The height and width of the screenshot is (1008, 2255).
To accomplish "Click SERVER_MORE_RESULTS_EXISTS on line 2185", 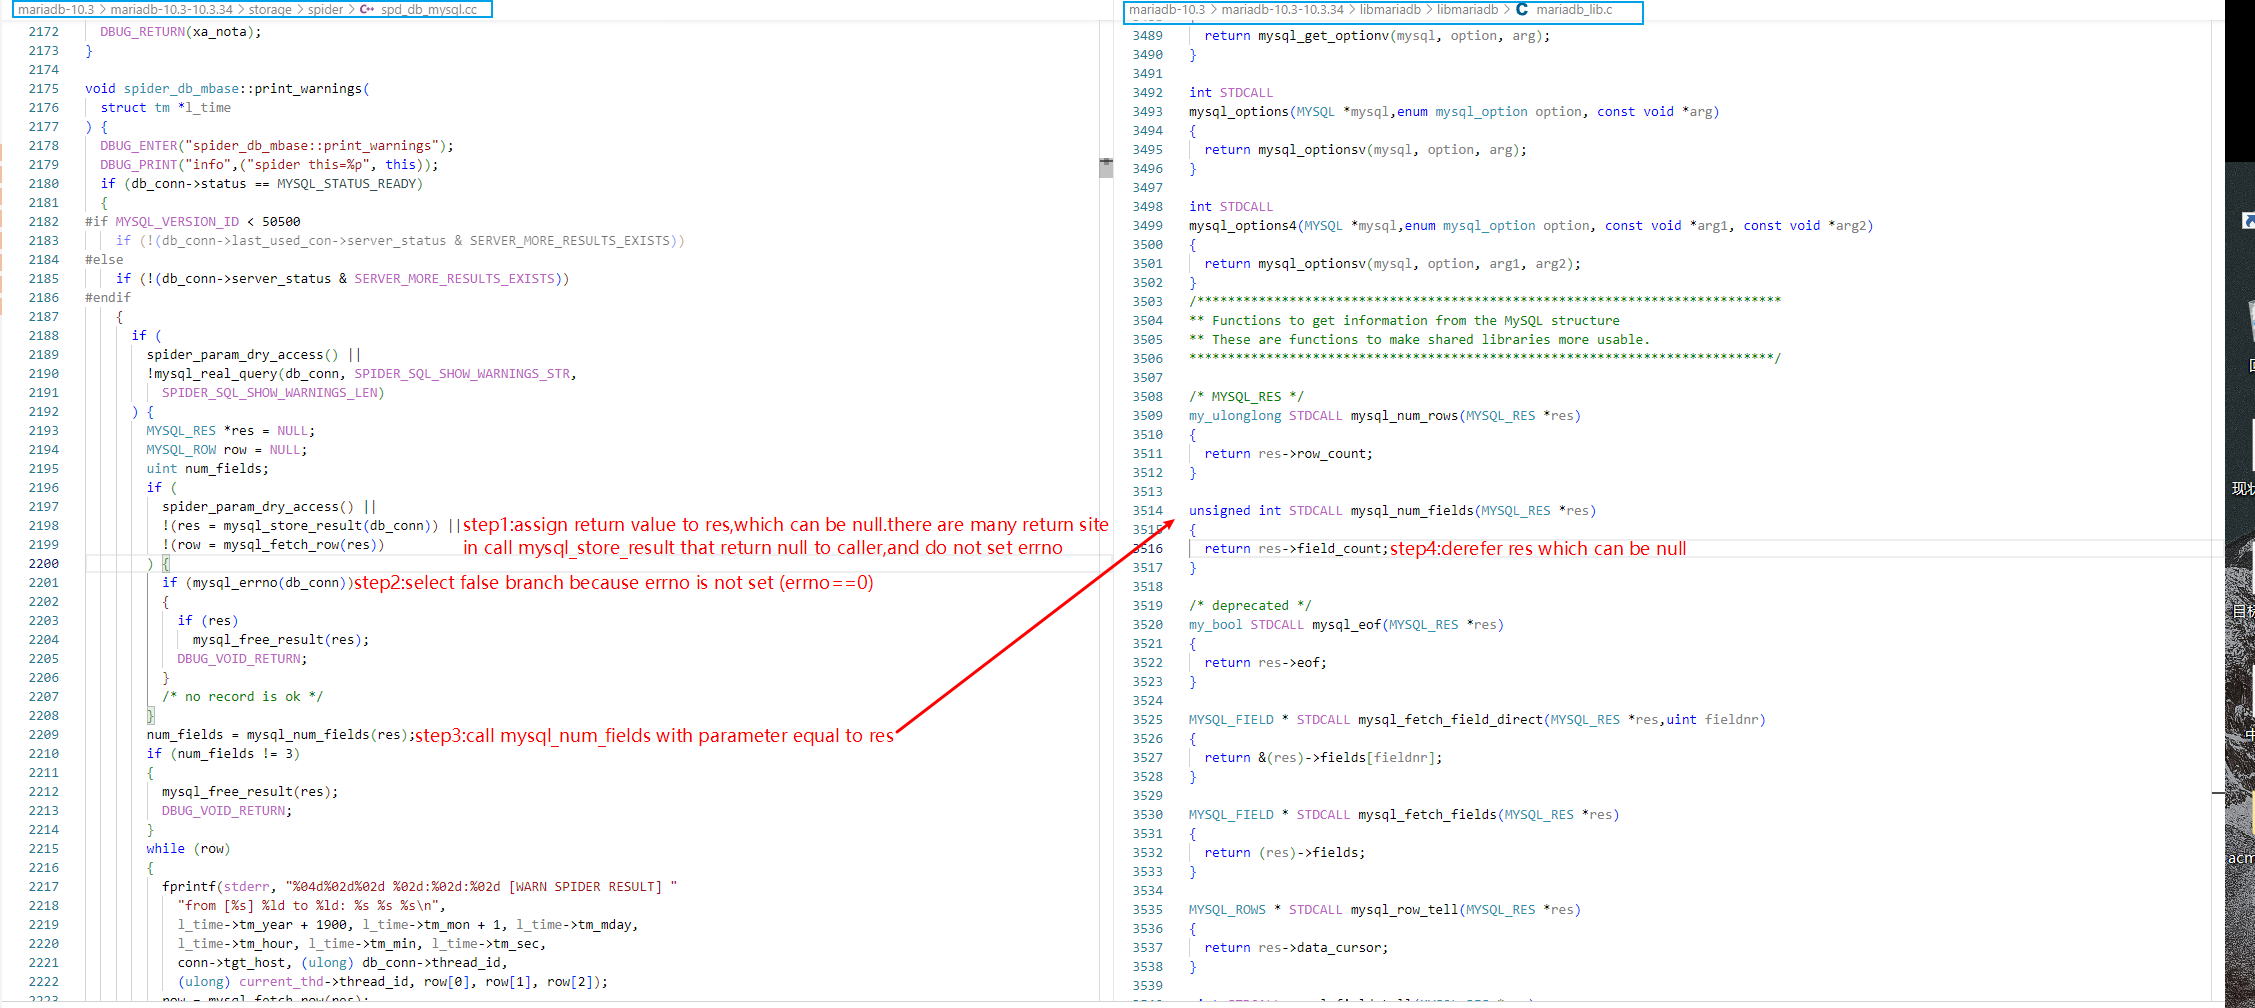I will click(x=454, y=279).
